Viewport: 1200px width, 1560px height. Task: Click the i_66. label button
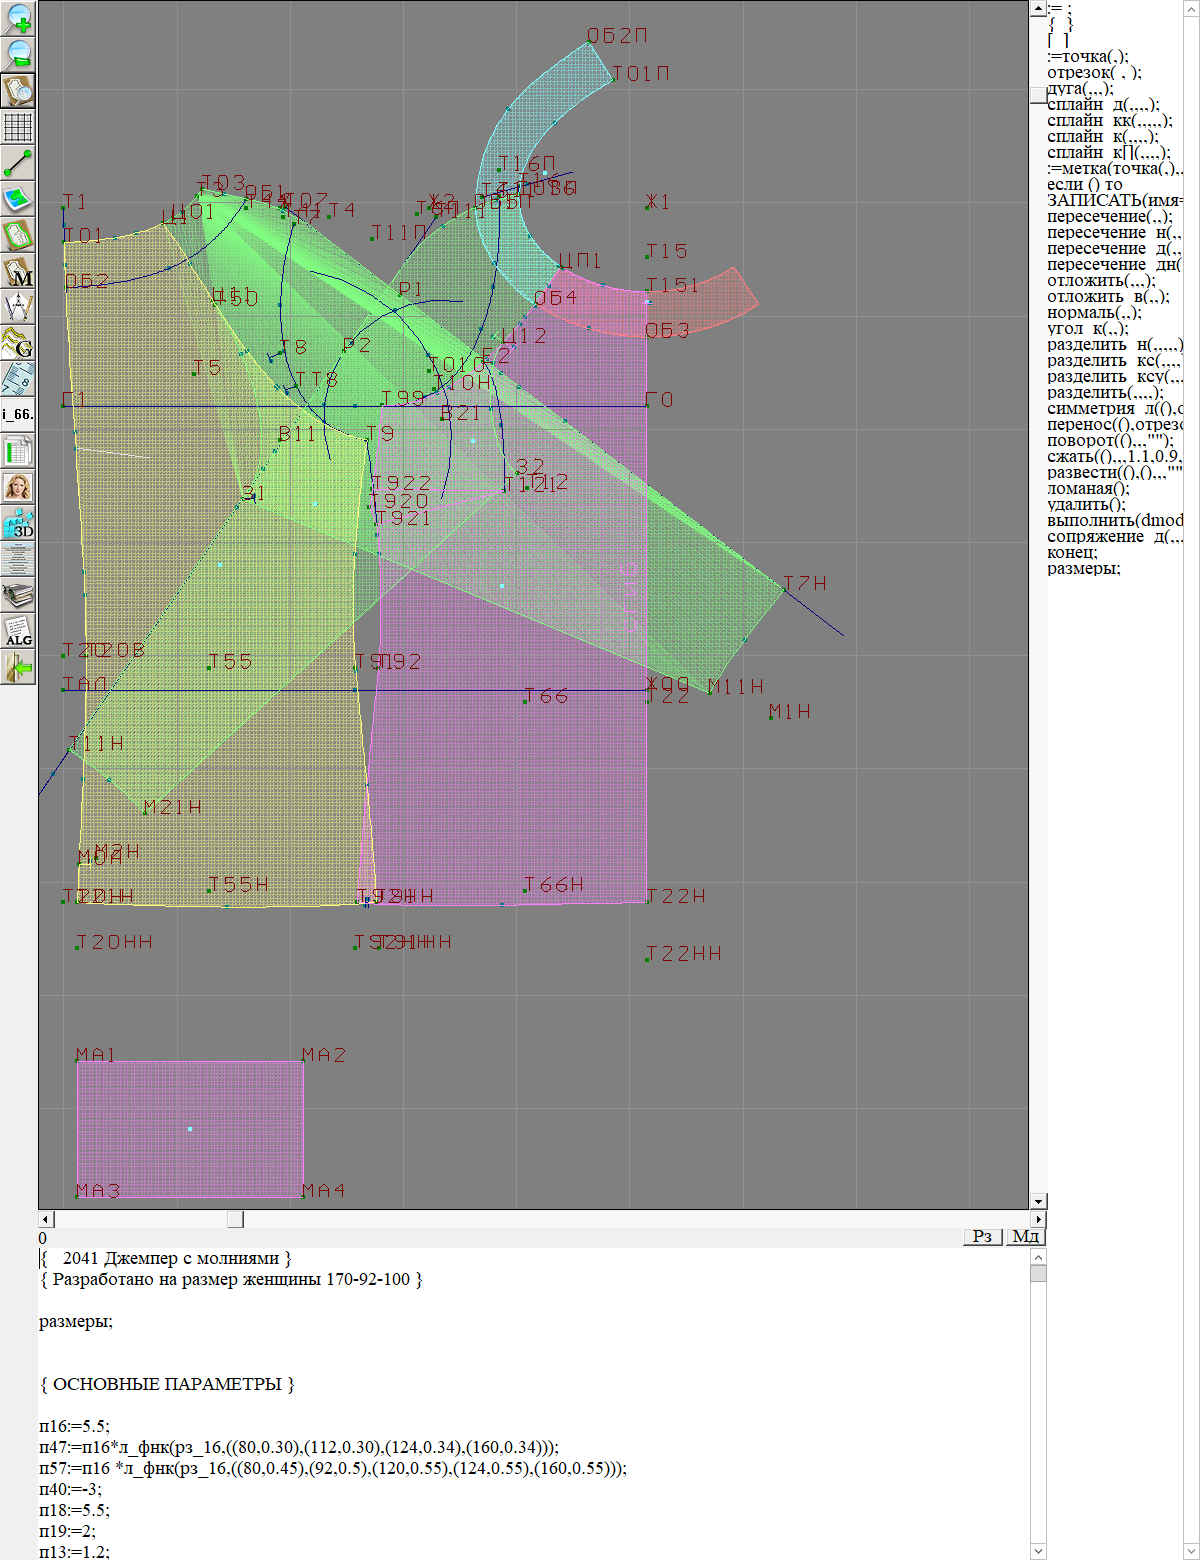pyautogui.click(x=18, y=414)
